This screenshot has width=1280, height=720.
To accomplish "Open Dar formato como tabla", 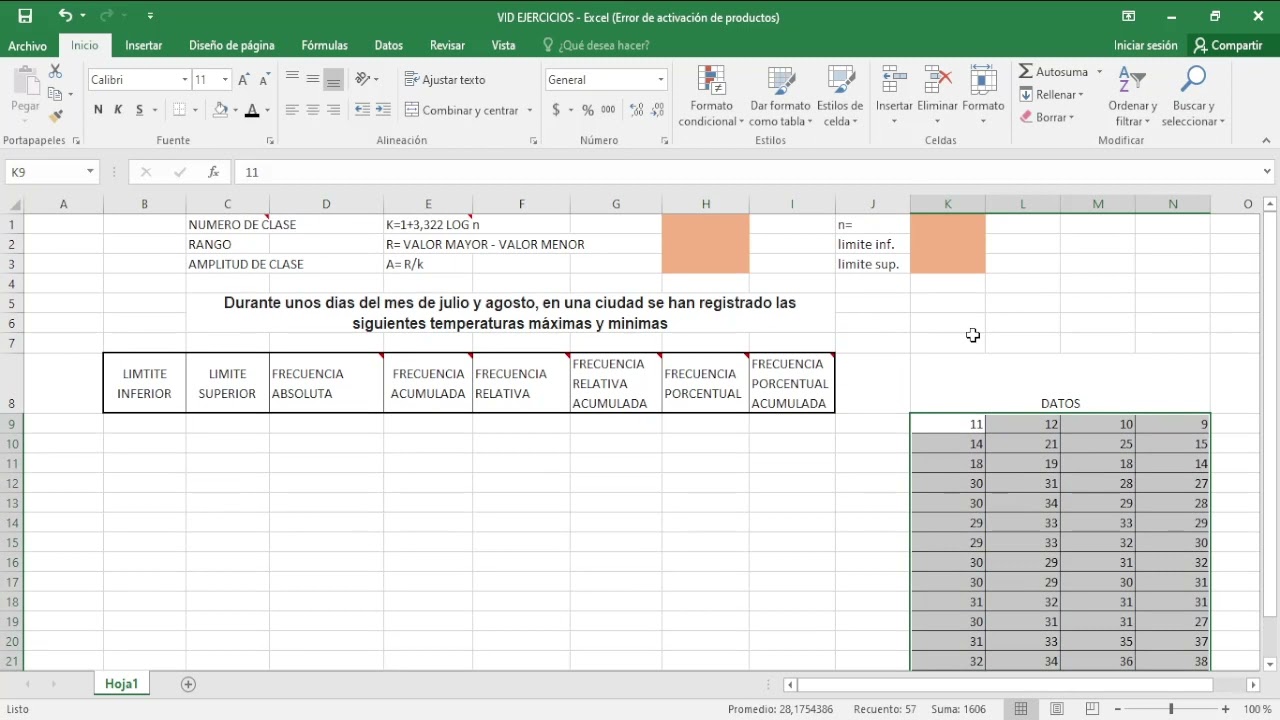I will (780, 97).
